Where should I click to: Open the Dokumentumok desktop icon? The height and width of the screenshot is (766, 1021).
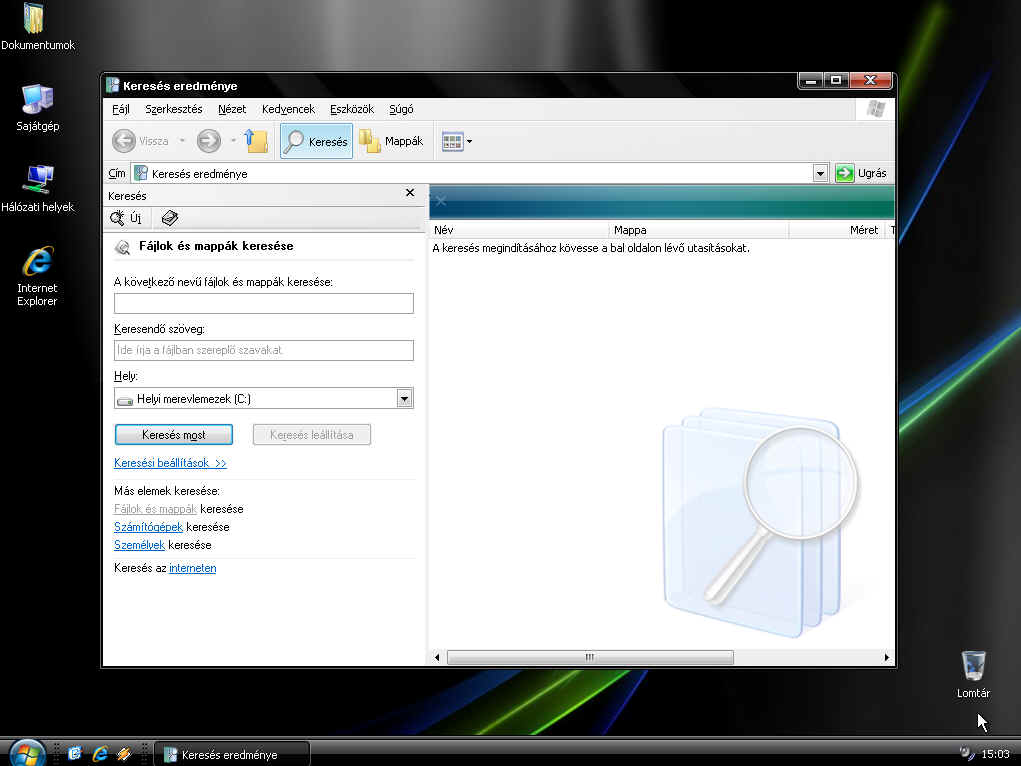tap(37, 27)
